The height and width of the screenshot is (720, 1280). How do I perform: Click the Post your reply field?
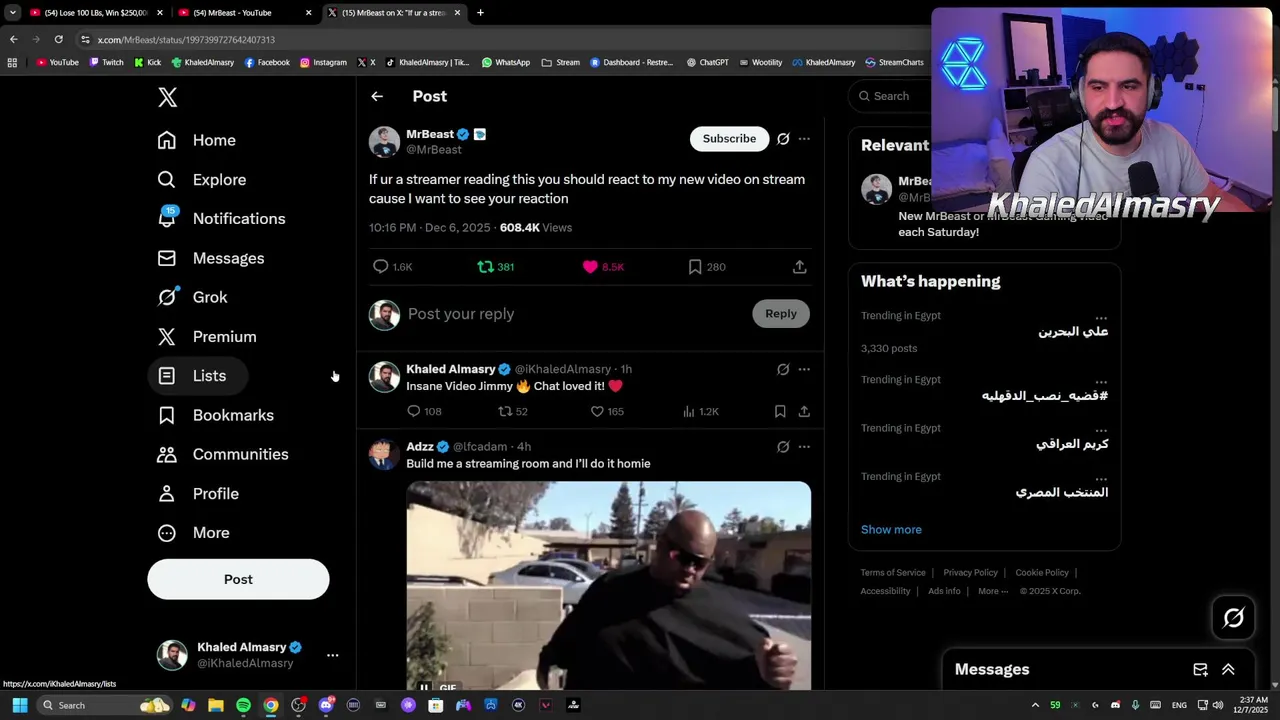coord(575,314)
